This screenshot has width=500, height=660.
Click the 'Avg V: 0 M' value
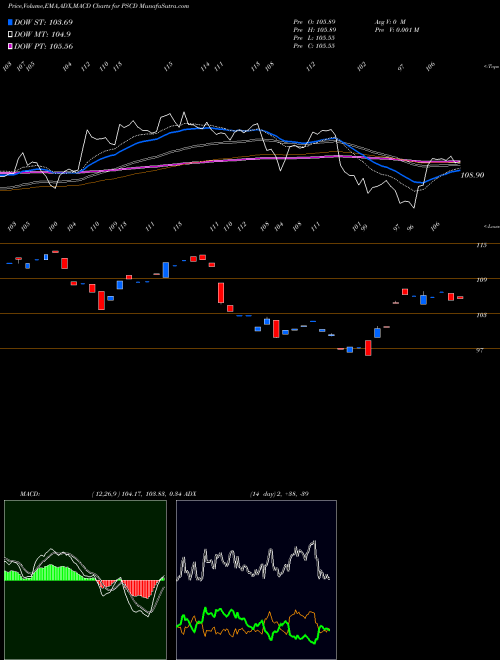[389, 21]
